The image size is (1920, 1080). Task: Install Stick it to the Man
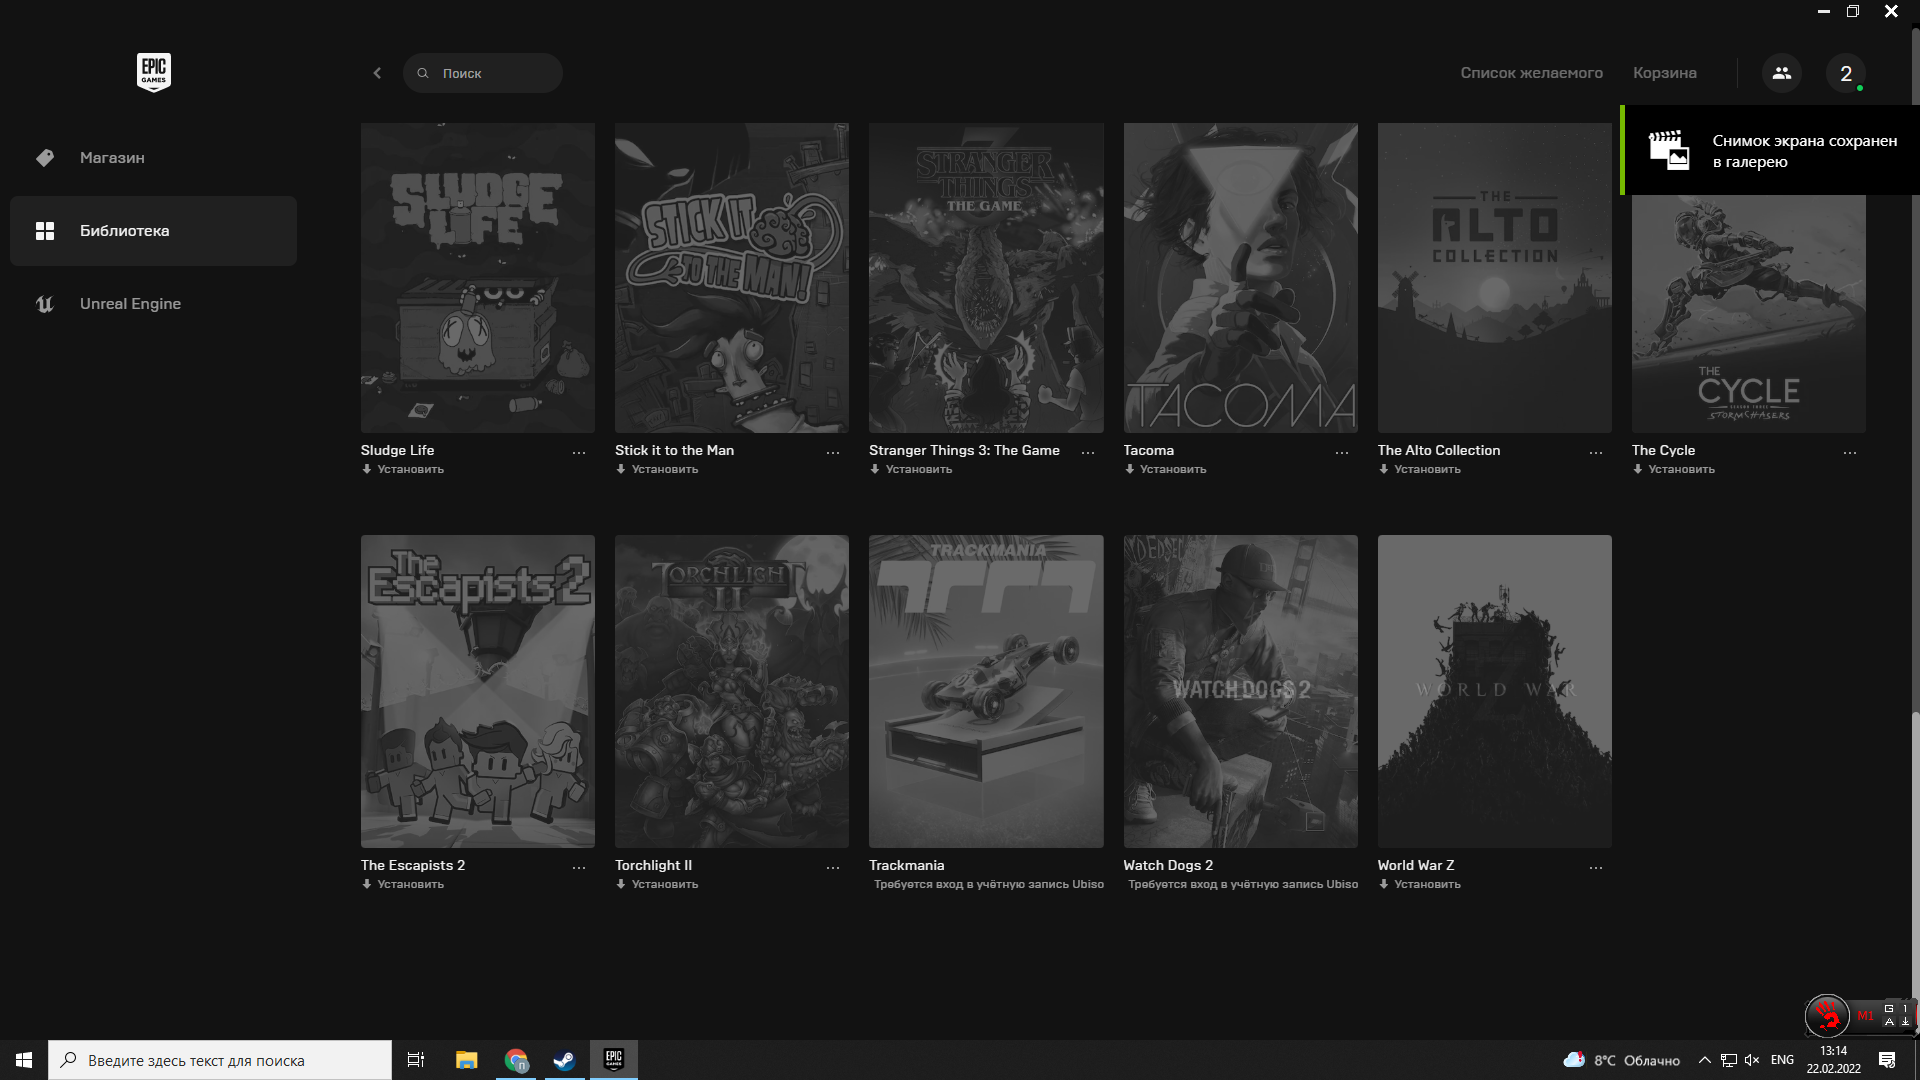tap(657, 469)
